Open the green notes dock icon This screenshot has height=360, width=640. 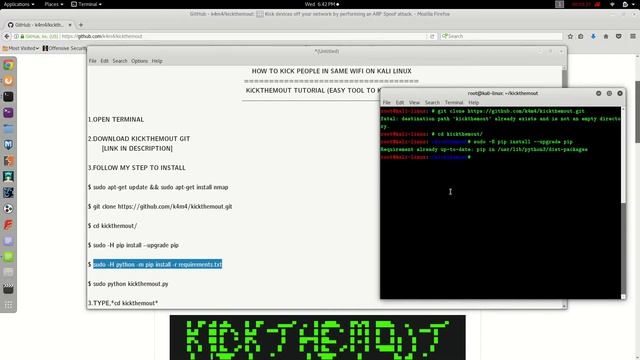8,257
